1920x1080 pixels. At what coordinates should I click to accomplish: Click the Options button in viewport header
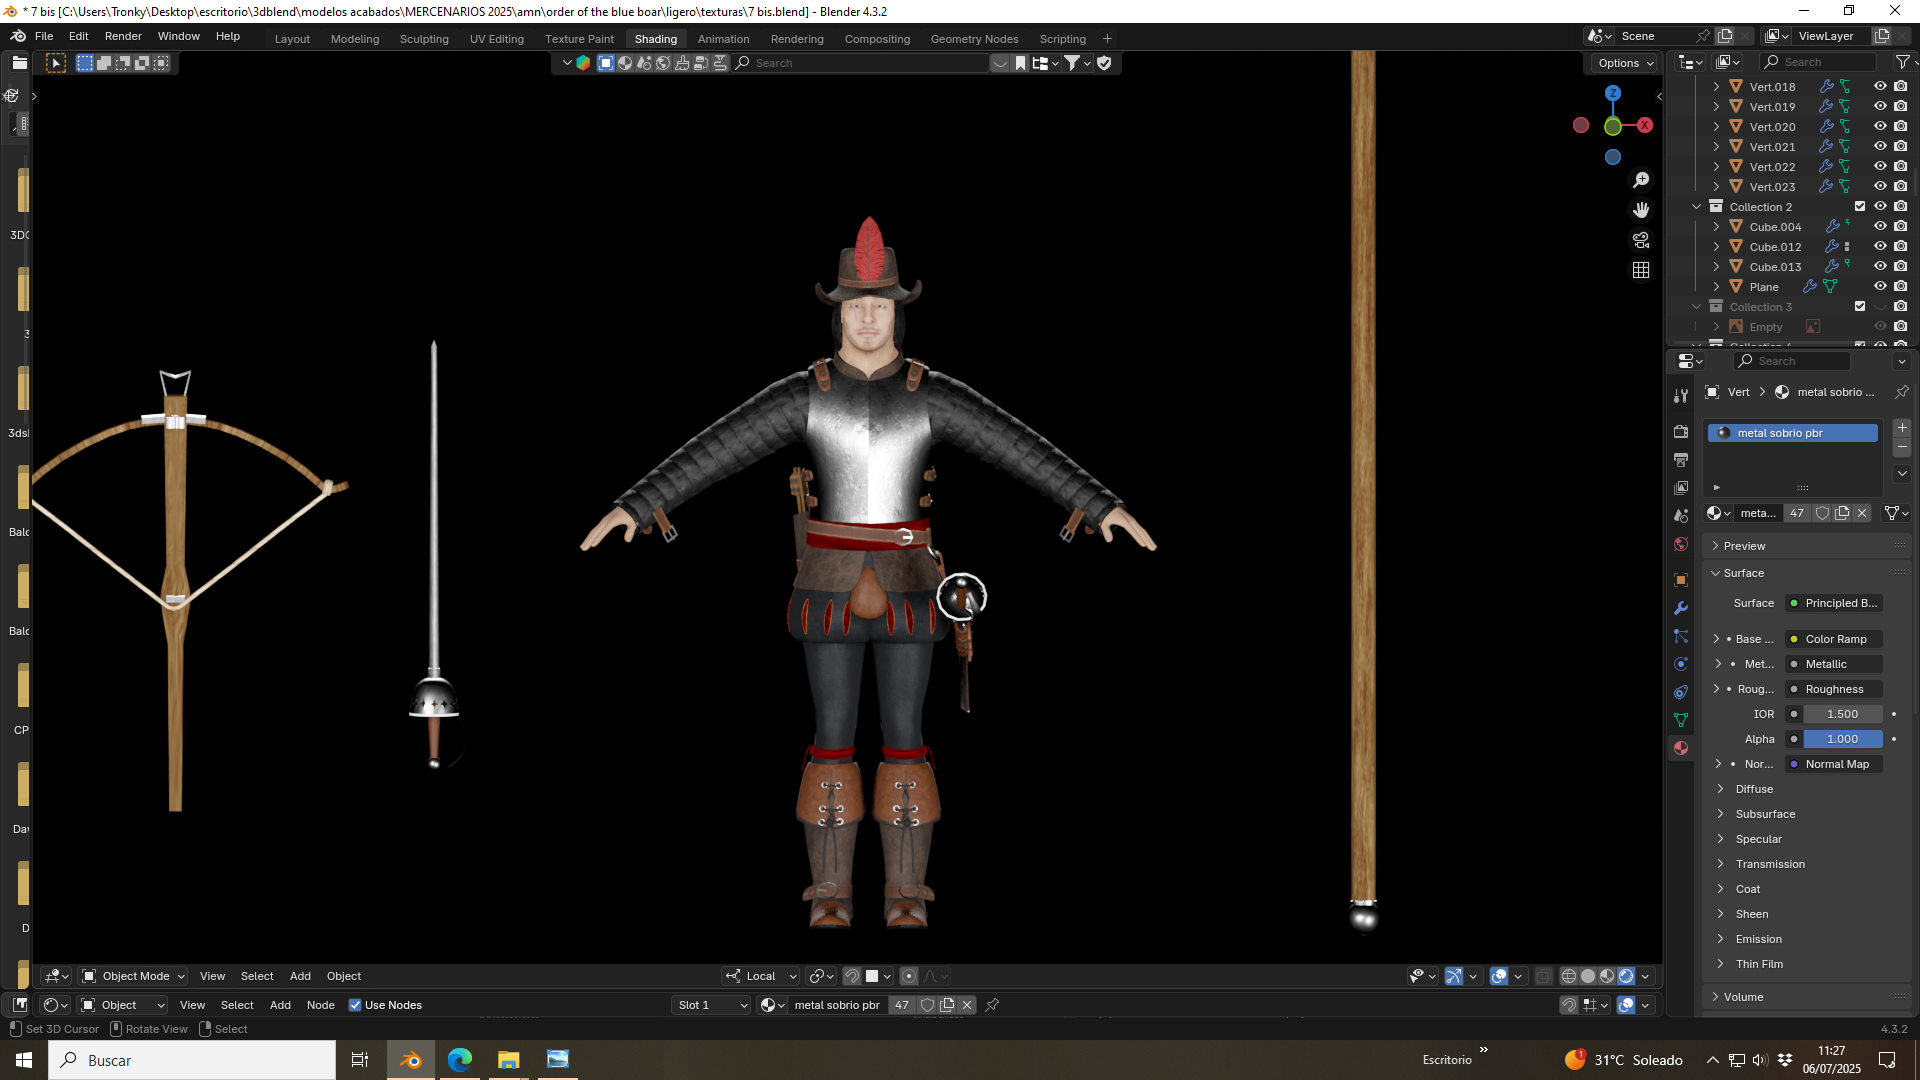click(x=1623, y=63)
